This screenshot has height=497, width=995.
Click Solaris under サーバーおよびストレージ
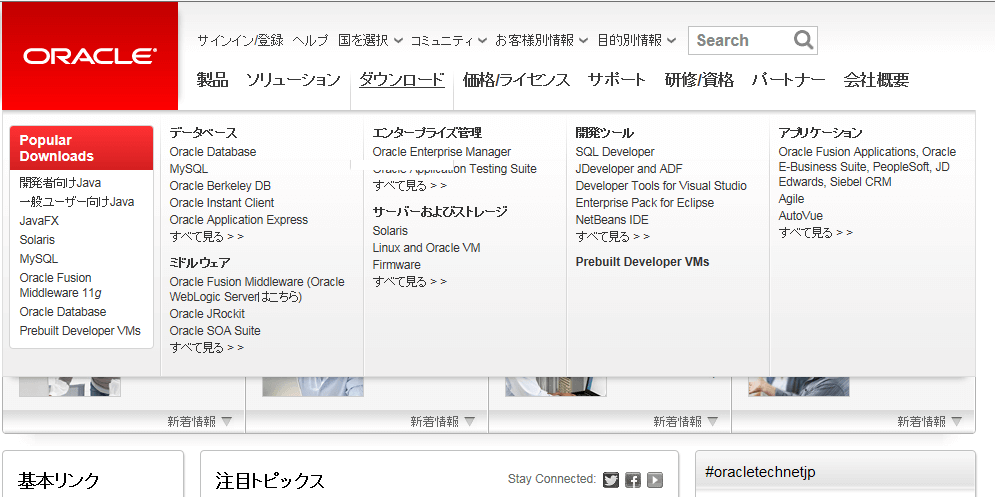coord(390,230)
